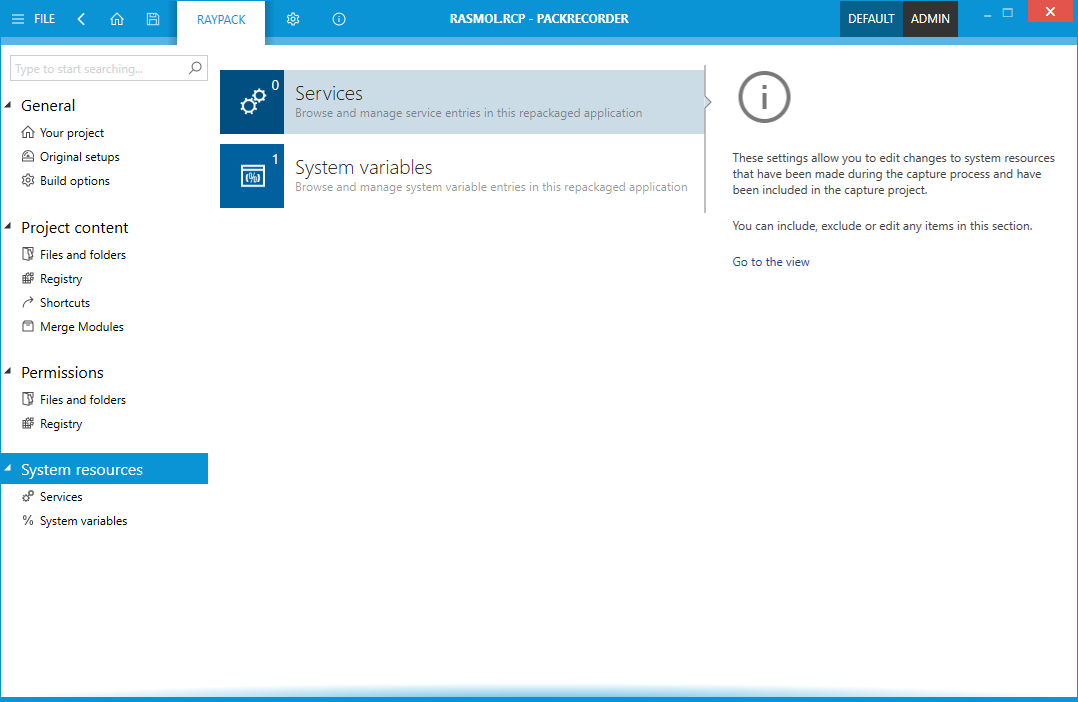Image resolution: width=1078 pixels, height=702 pixels.
Task: Open Build options in sidebar
Action: pyautogui.click(x=74, y=181)
